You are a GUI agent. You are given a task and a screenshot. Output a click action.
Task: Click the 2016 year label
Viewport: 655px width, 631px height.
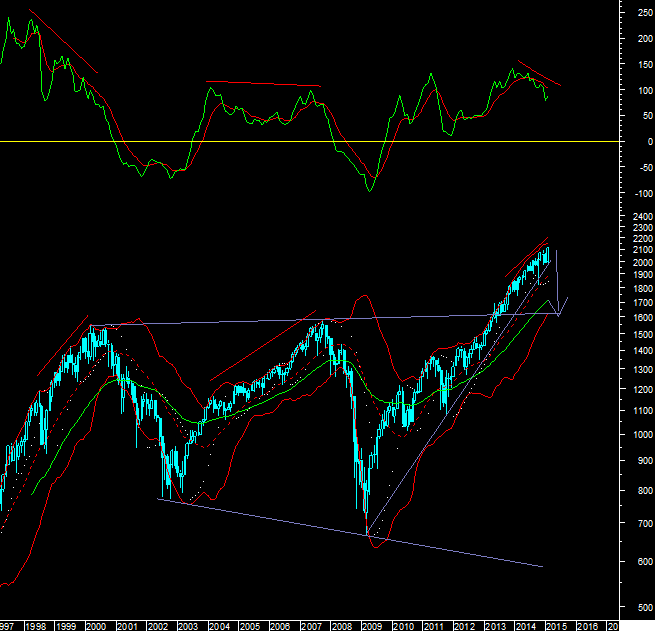(587, 626)
